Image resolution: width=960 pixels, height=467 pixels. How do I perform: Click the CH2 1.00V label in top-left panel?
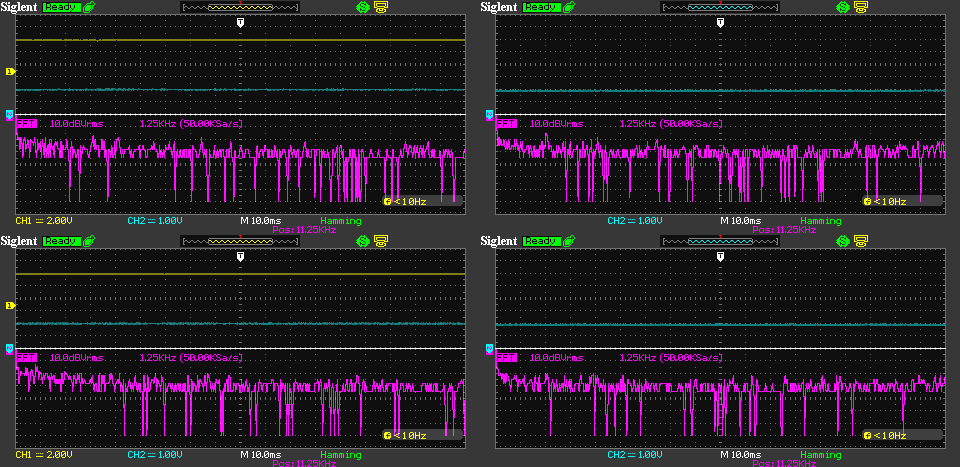(x=156, y=220)
